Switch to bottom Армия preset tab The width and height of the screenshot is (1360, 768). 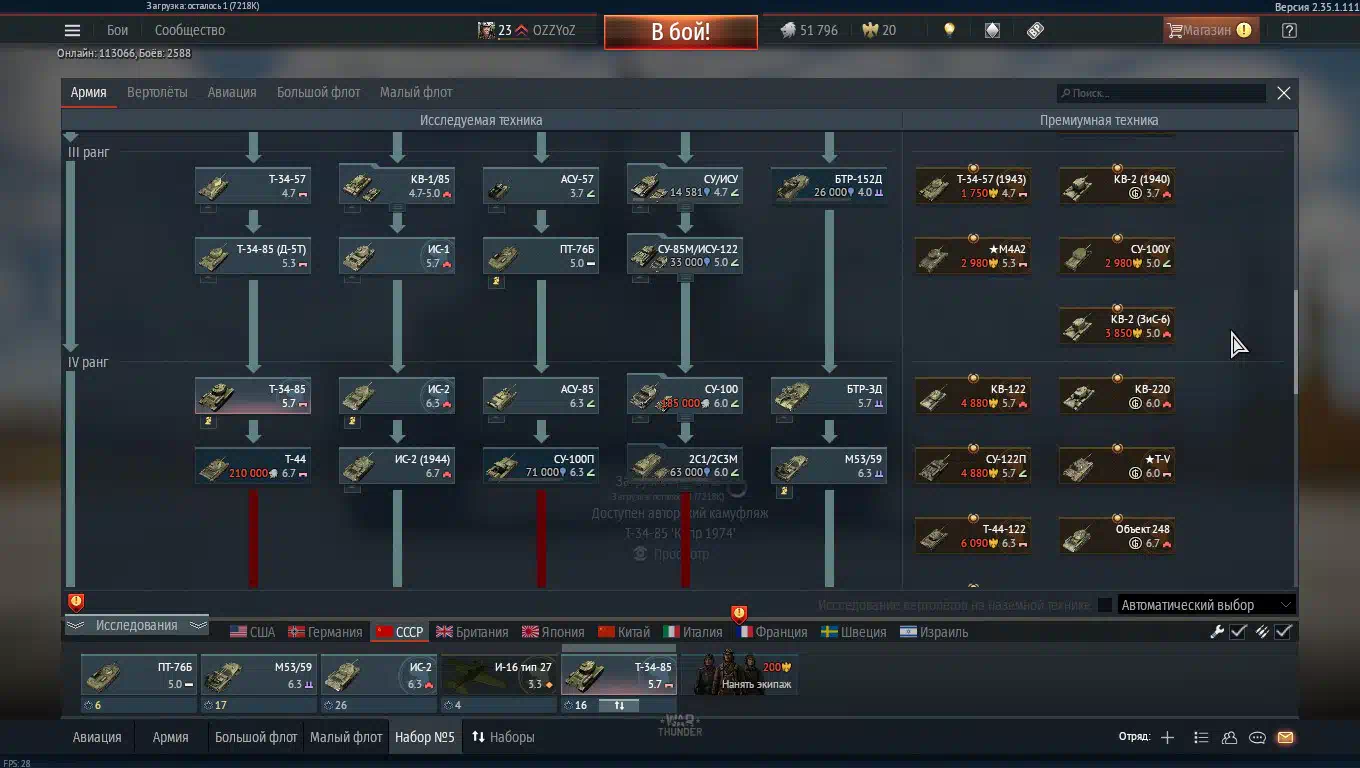point(170,737)
